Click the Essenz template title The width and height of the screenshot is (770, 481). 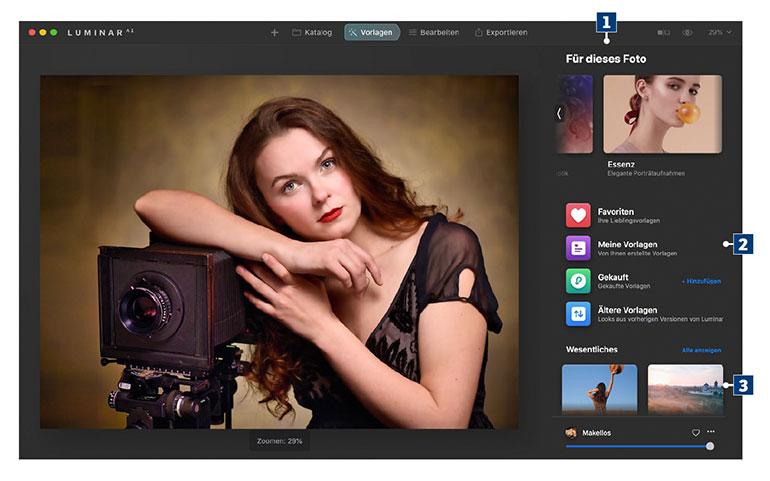(x=621, y=164)
